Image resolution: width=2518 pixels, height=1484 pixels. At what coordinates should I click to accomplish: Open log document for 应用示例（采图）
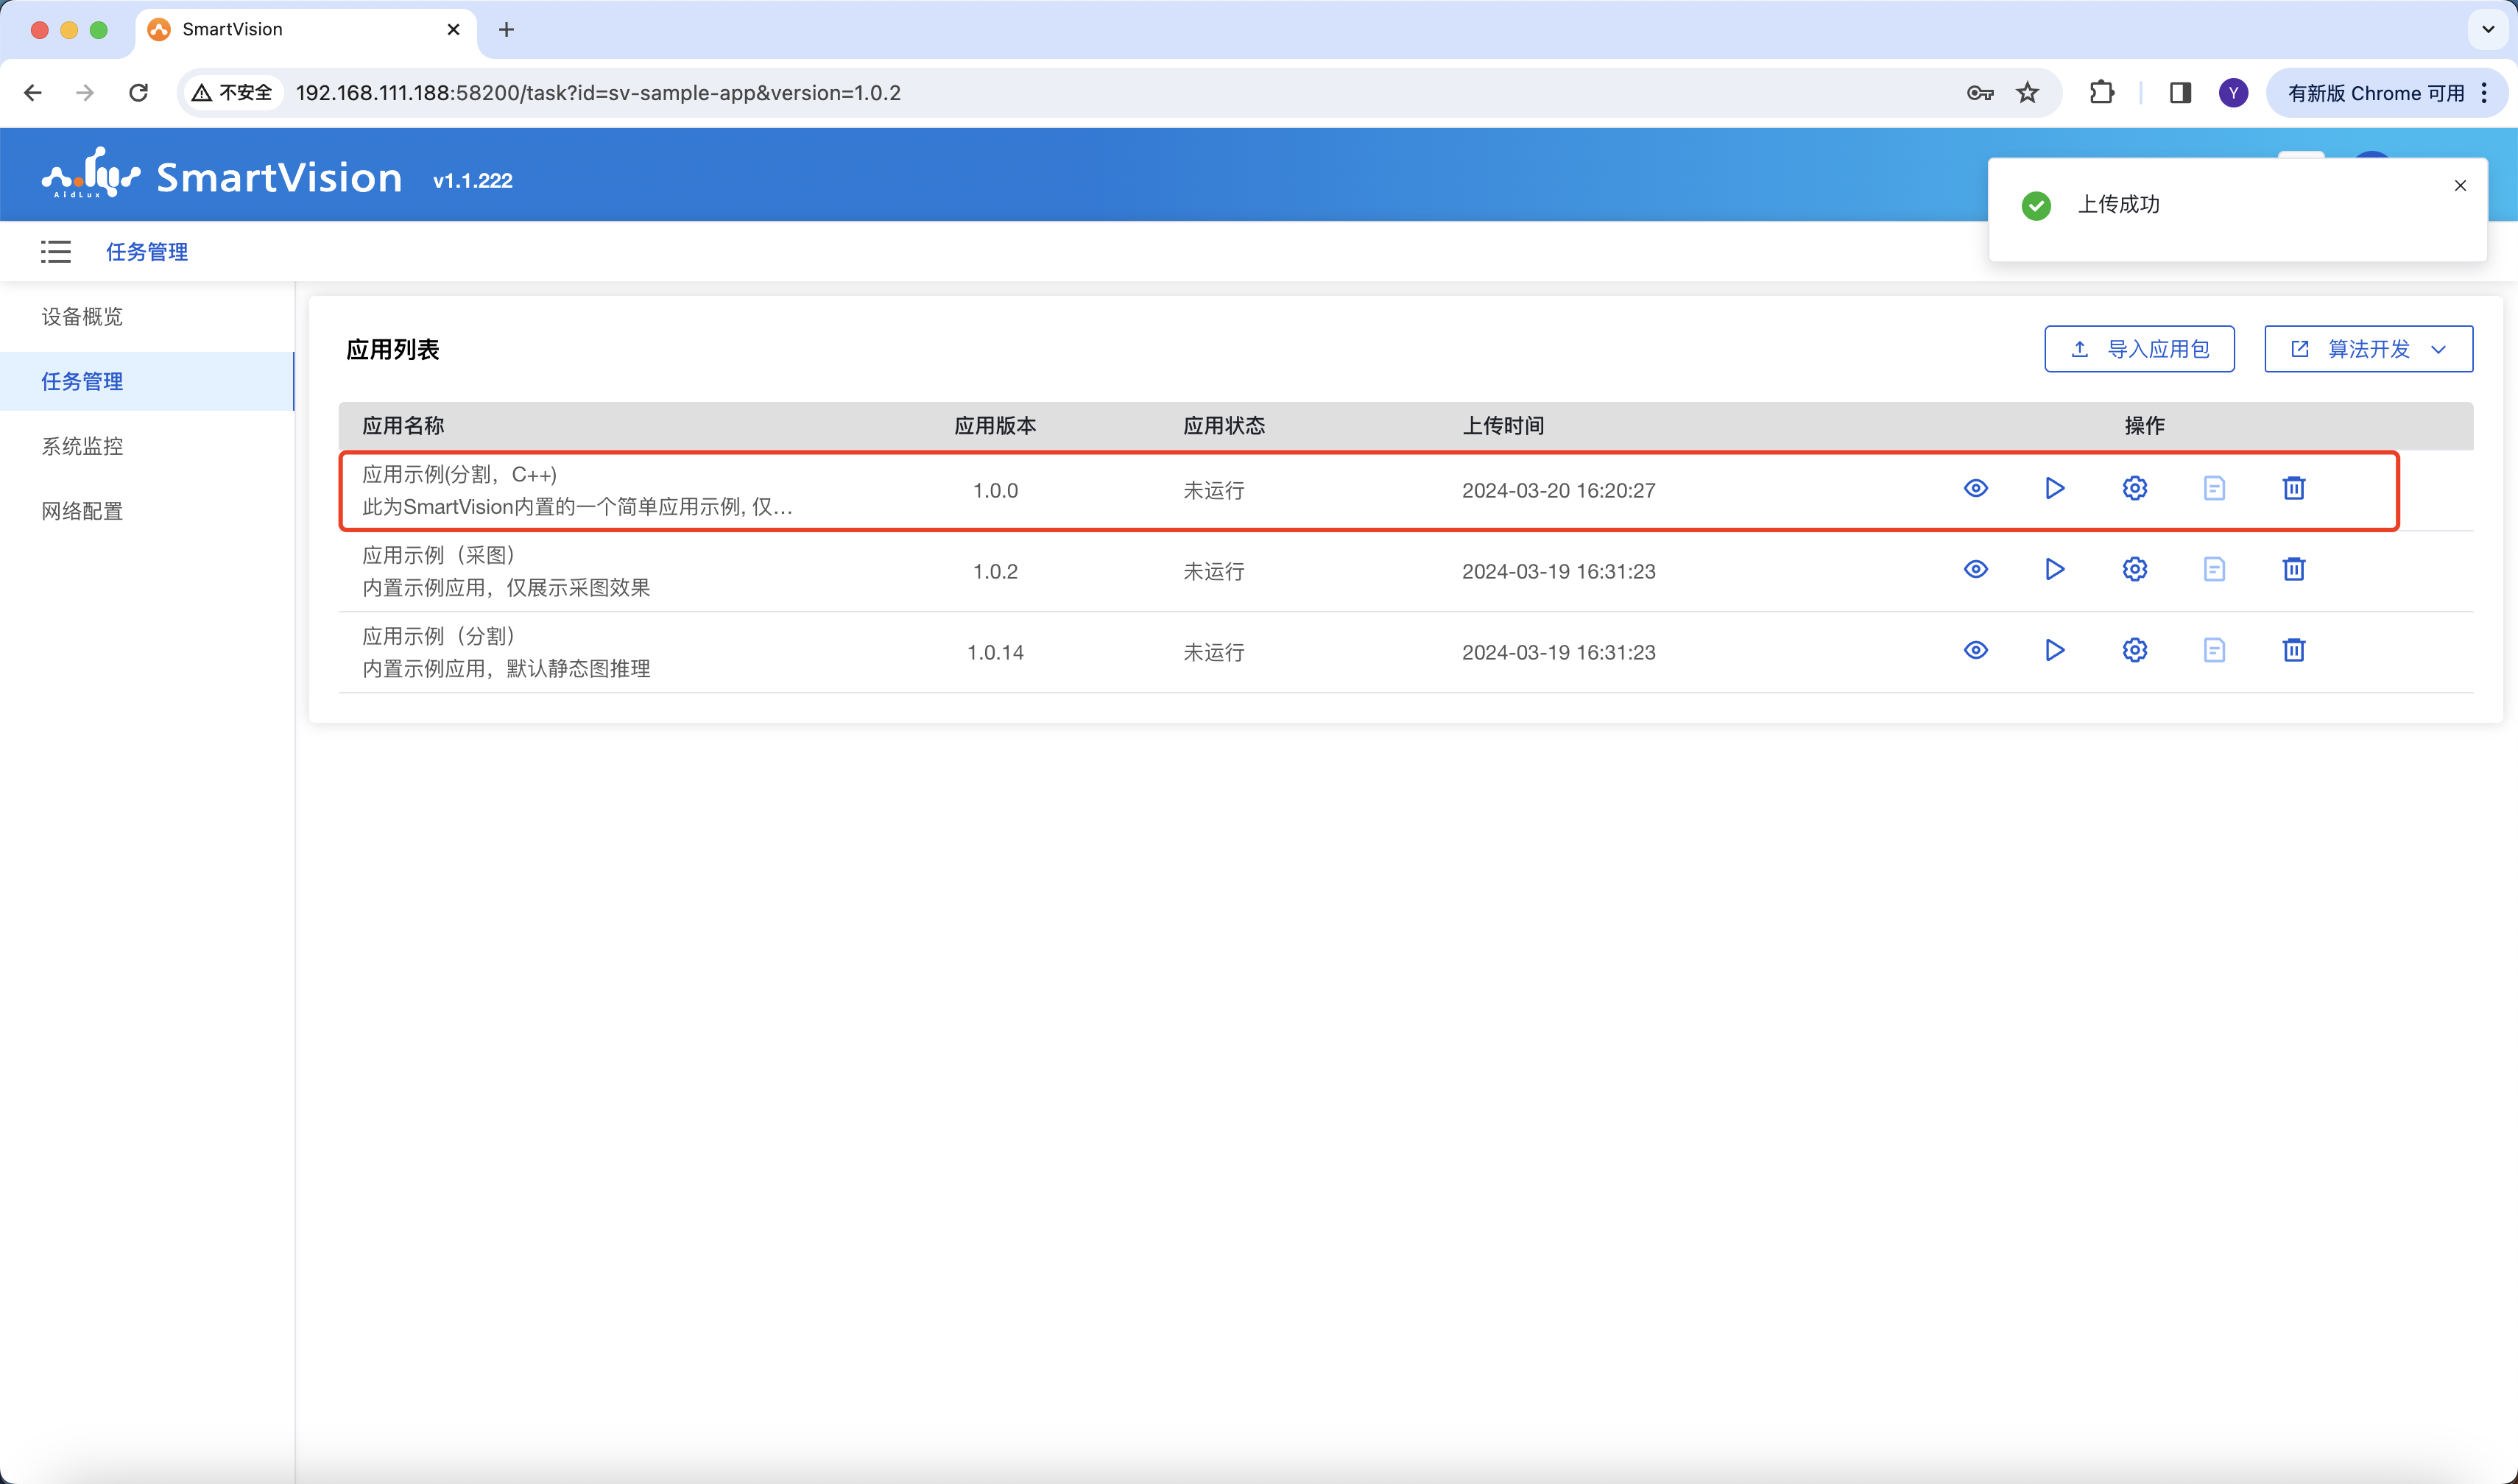coord(2214,569)
